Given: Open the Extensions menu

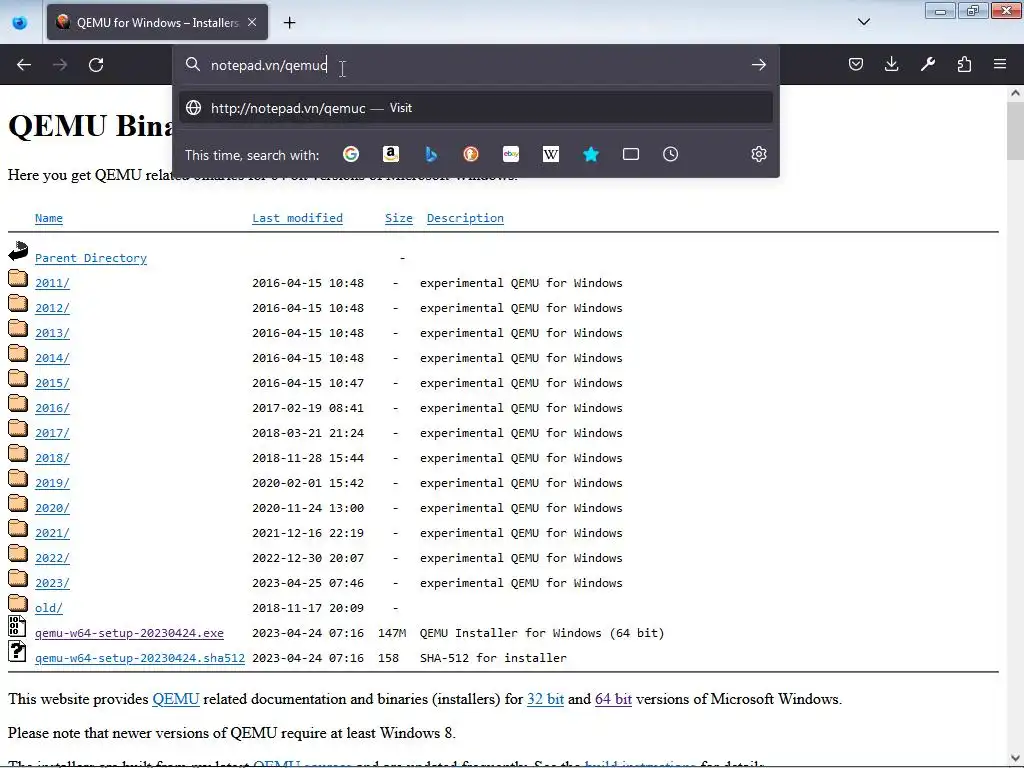Looking at the screenshot, I should (964, 64).
